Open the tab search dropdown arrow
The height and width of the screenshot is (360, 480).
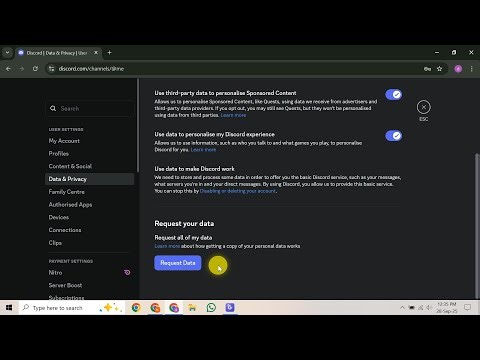7,53
